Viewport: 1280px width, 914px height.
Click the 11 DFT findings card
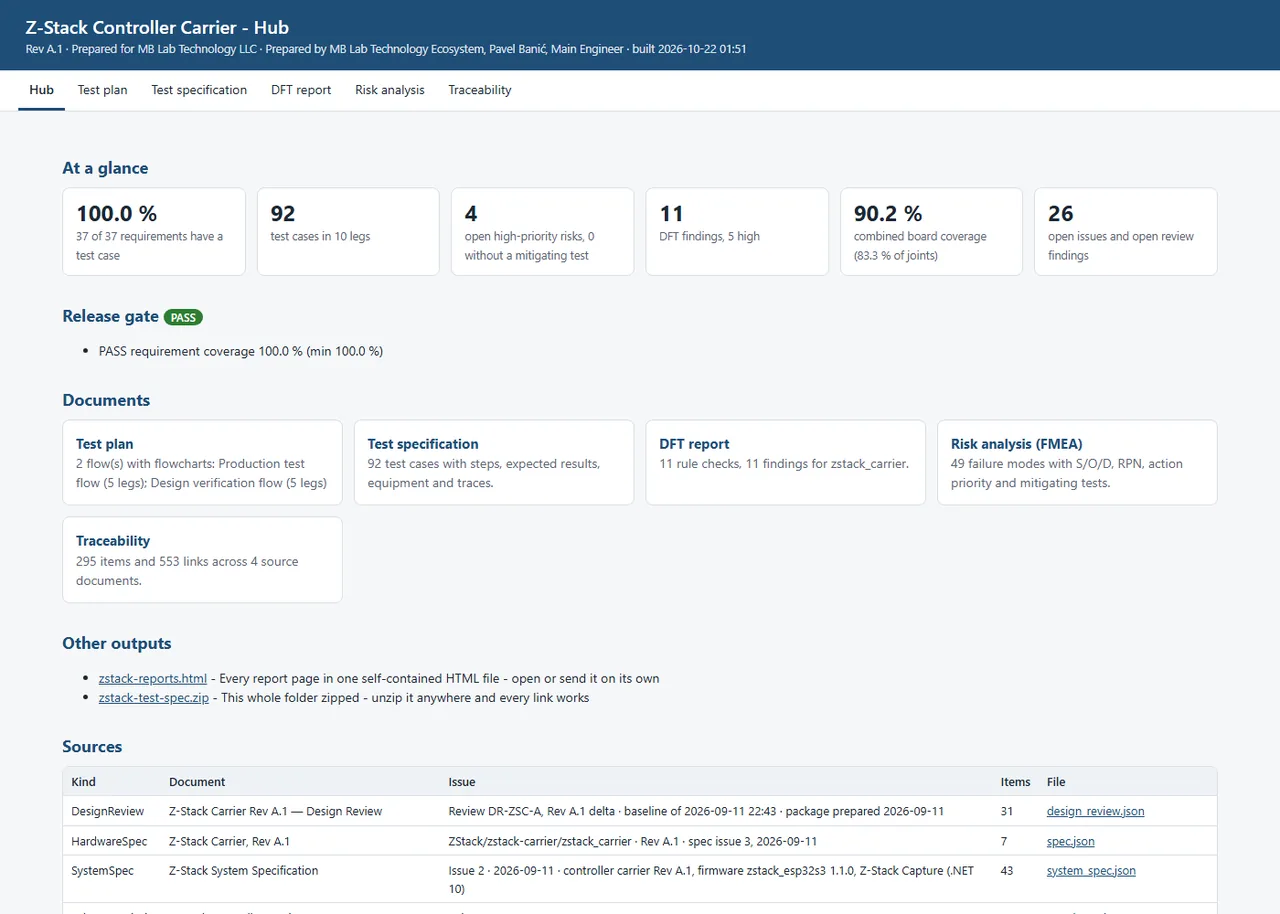tap(737, 231)
